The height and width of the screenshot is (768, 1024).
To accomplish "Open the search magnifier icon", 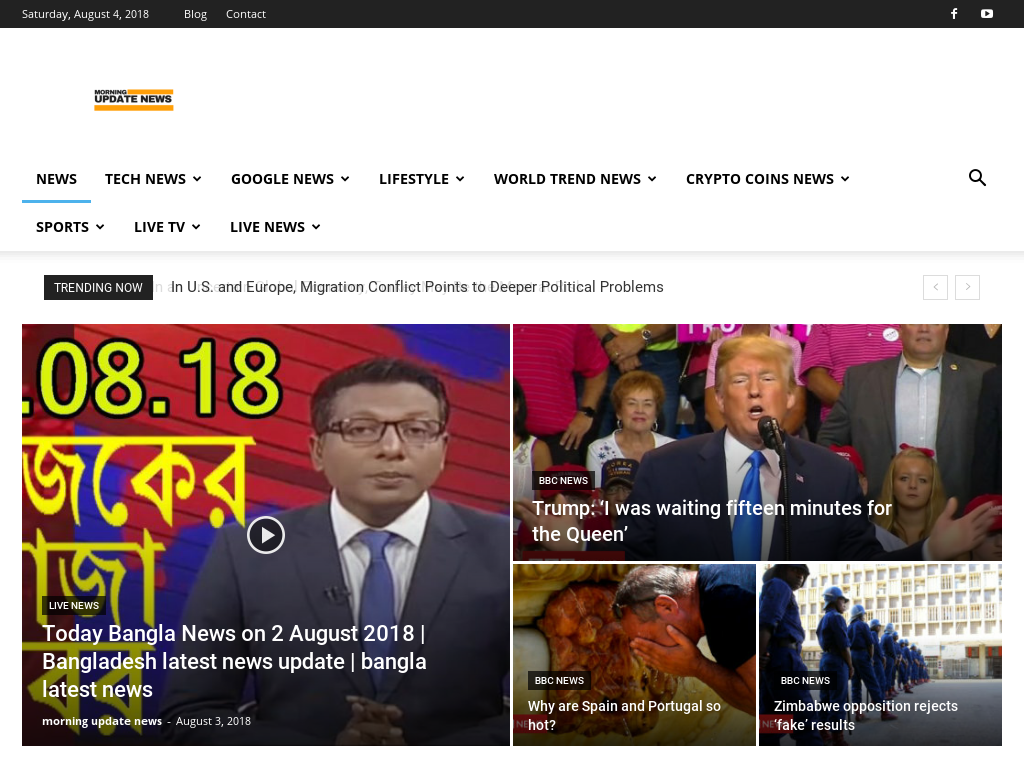I will (977, 178).
